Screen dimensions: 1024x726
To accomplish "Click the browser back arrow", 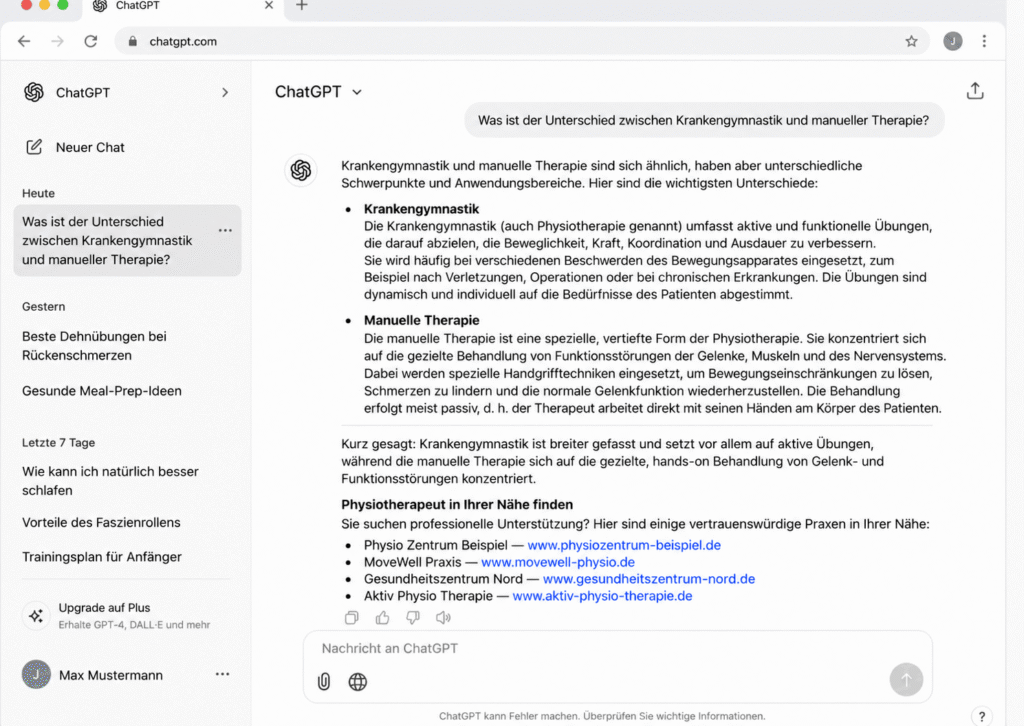I will click(x=24, y=41).
